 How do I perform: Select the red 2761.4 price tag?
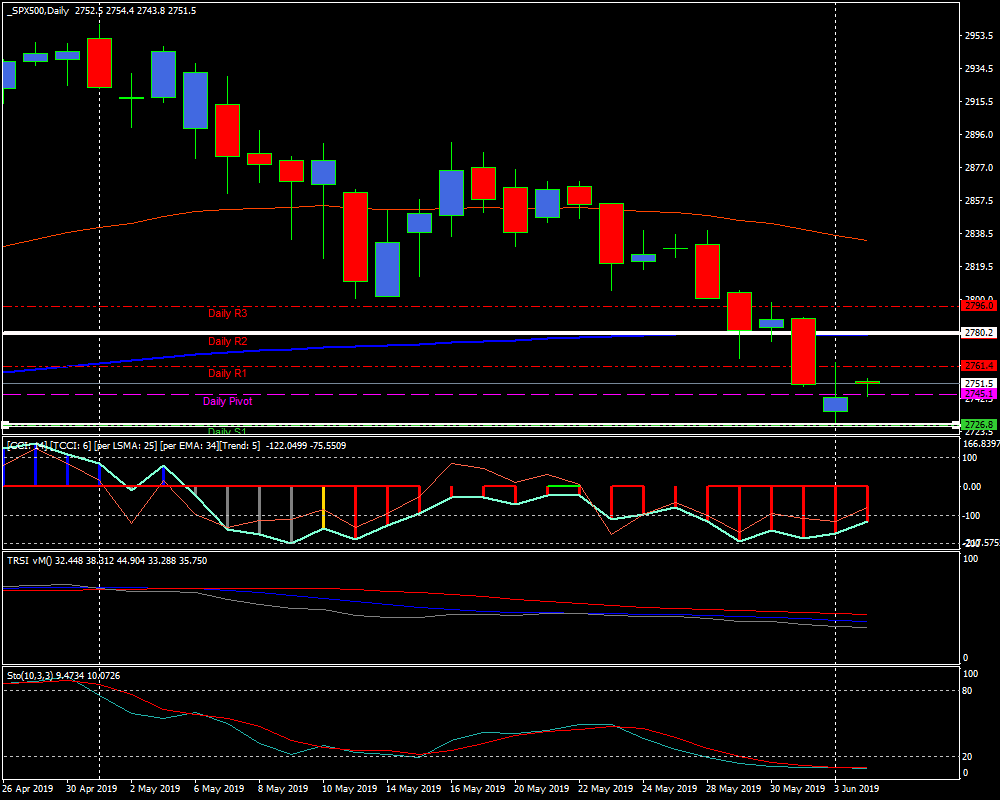(x=978, y=366)
